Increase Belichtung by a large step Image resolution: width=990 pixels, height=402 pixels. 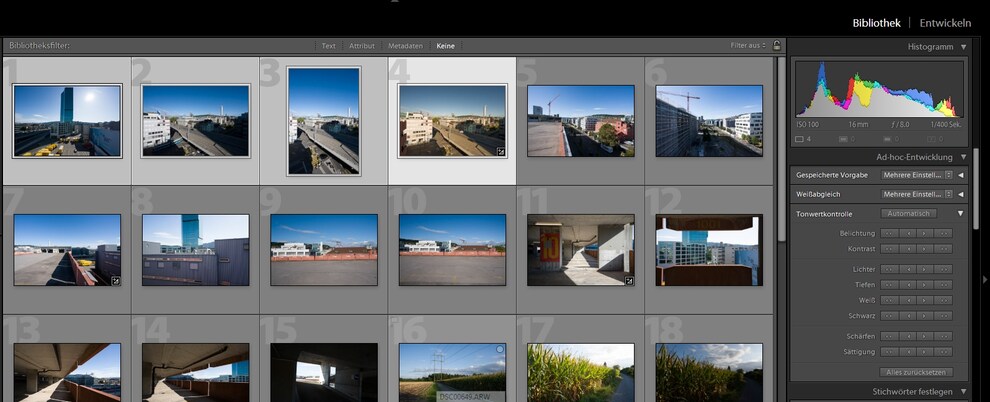pos(943,234)
